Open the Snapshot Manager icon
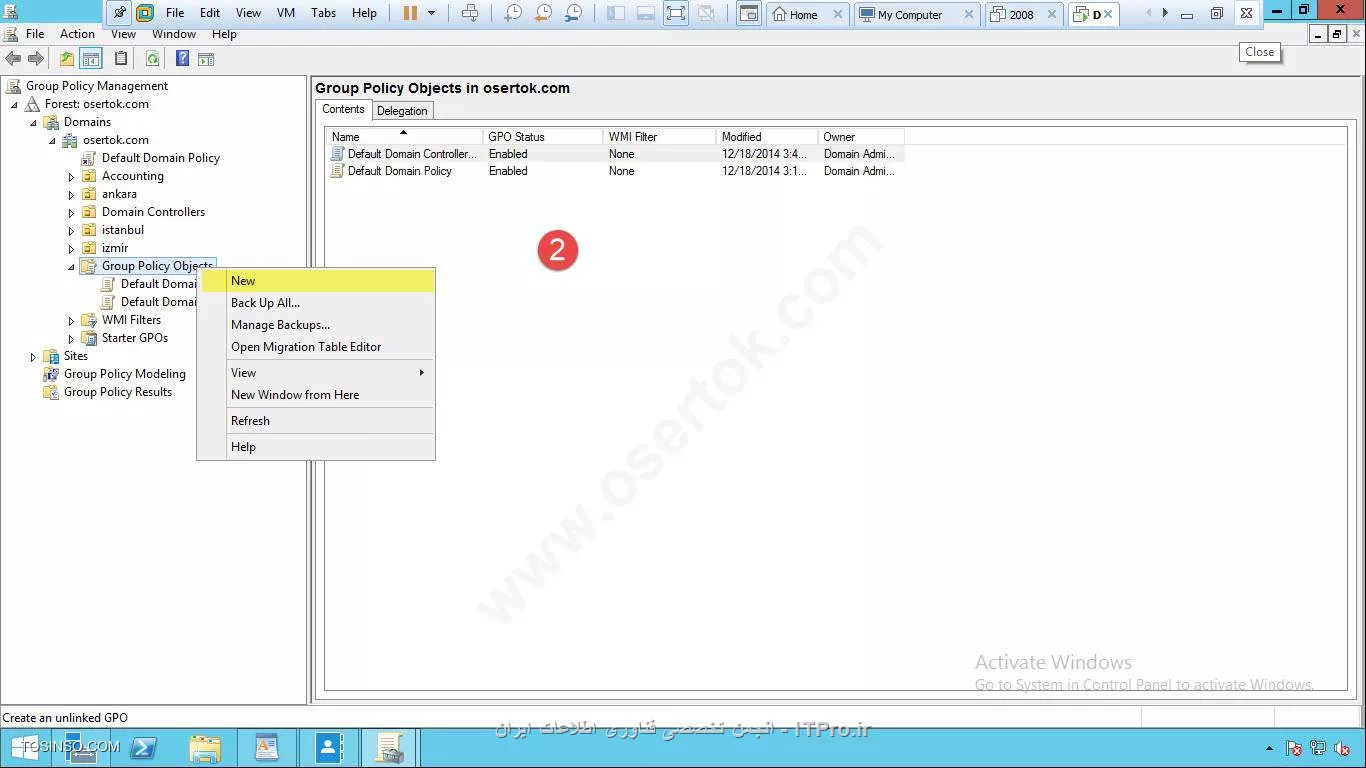The height and width of the screenshot is (768, 1366). point(574,13)
